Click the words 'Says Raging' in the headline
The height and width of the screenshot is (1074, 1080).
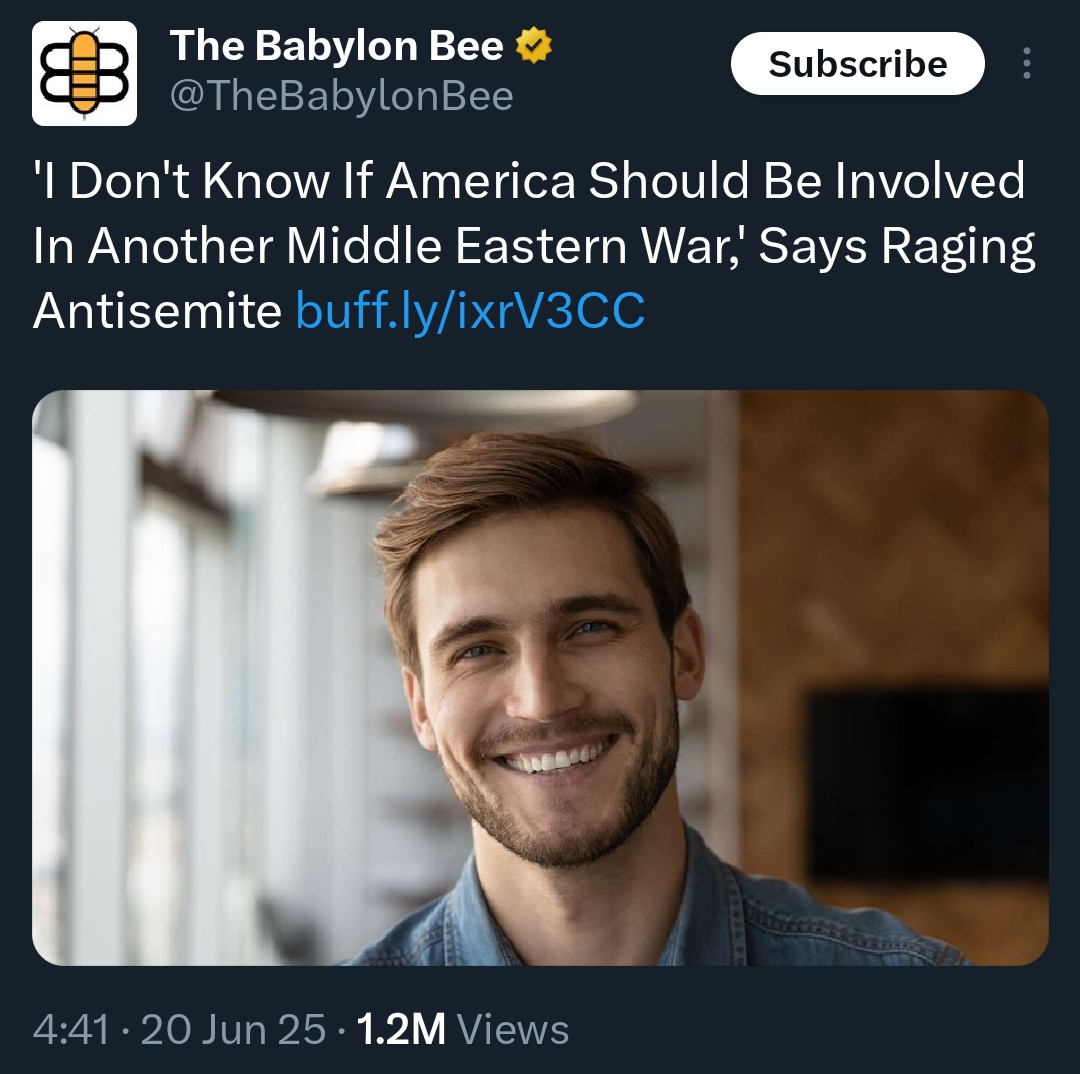(x=897, y=246)
